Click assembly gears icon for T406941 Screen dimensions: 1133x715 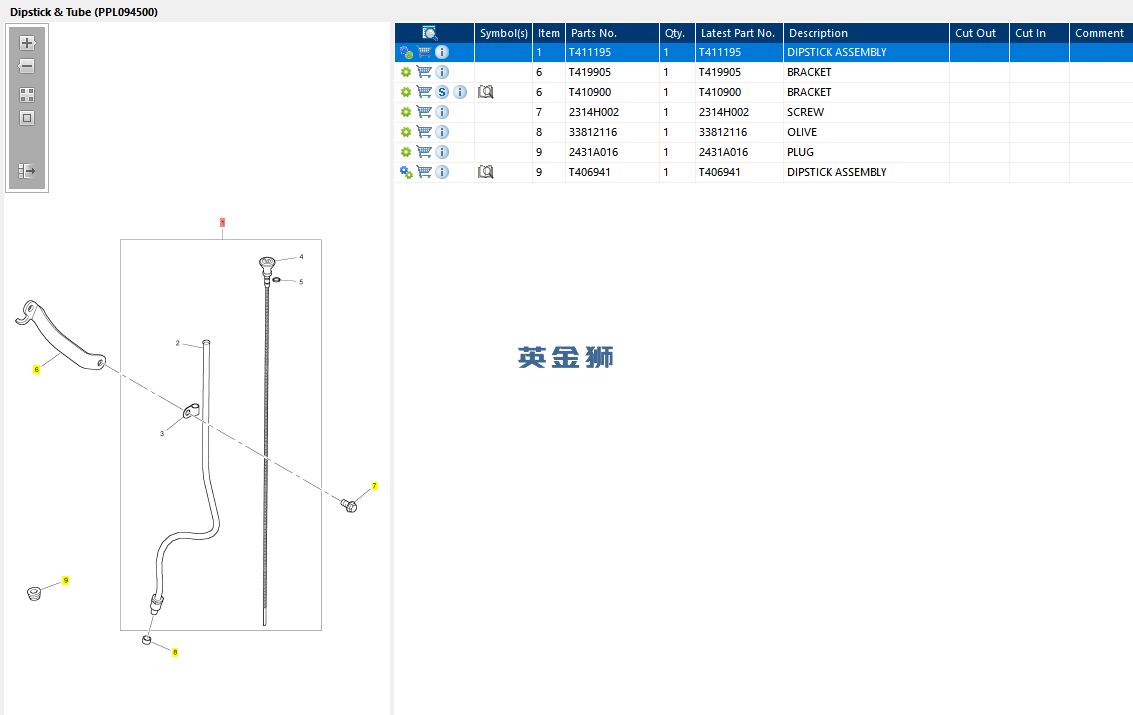pos(406,172)
